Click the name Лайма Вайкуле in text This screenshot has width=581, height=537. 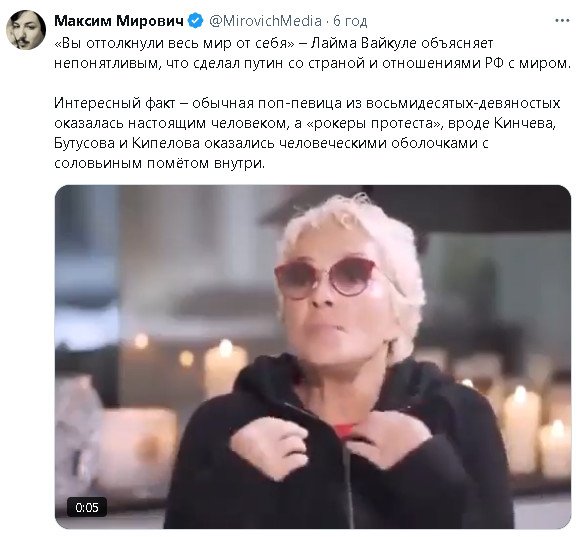tap(363, 43)
